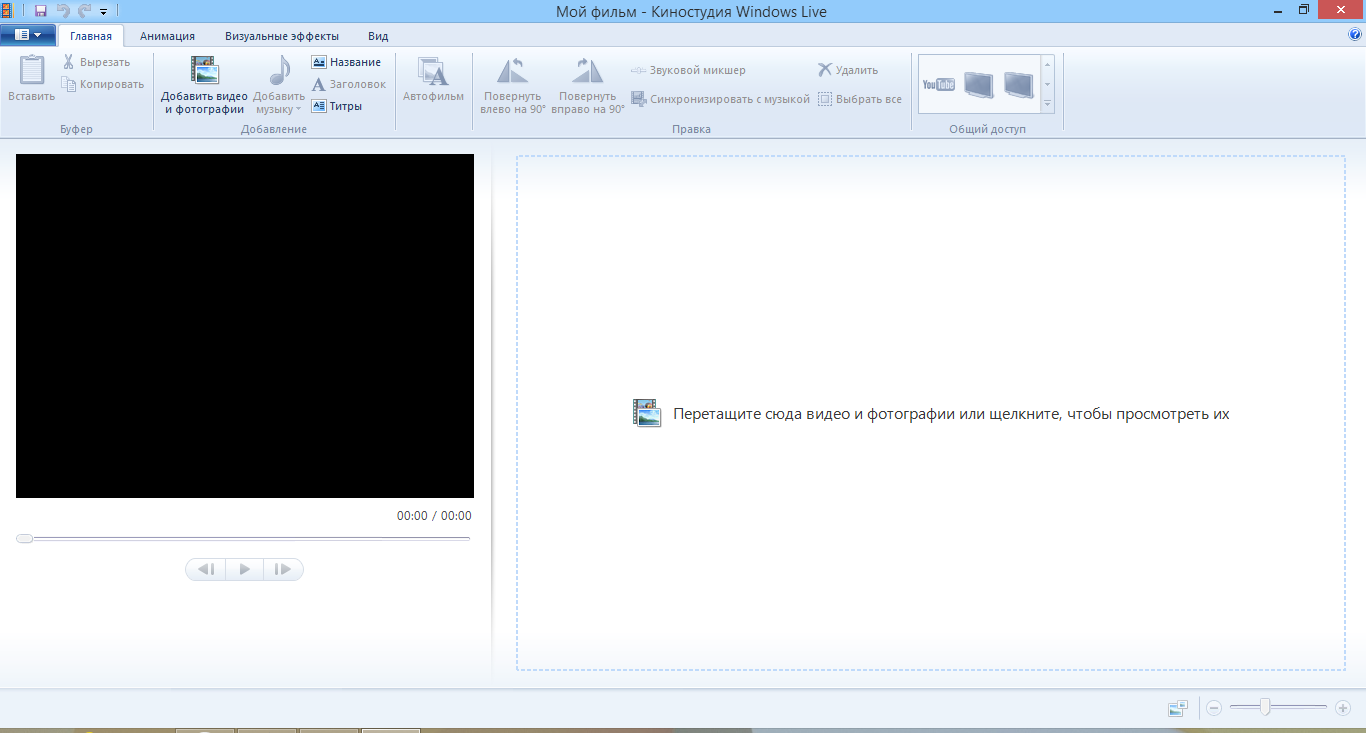This screenshot has width=1366, height=733.
Task: Add a title with Название
Action: click(x=346, y=62)
